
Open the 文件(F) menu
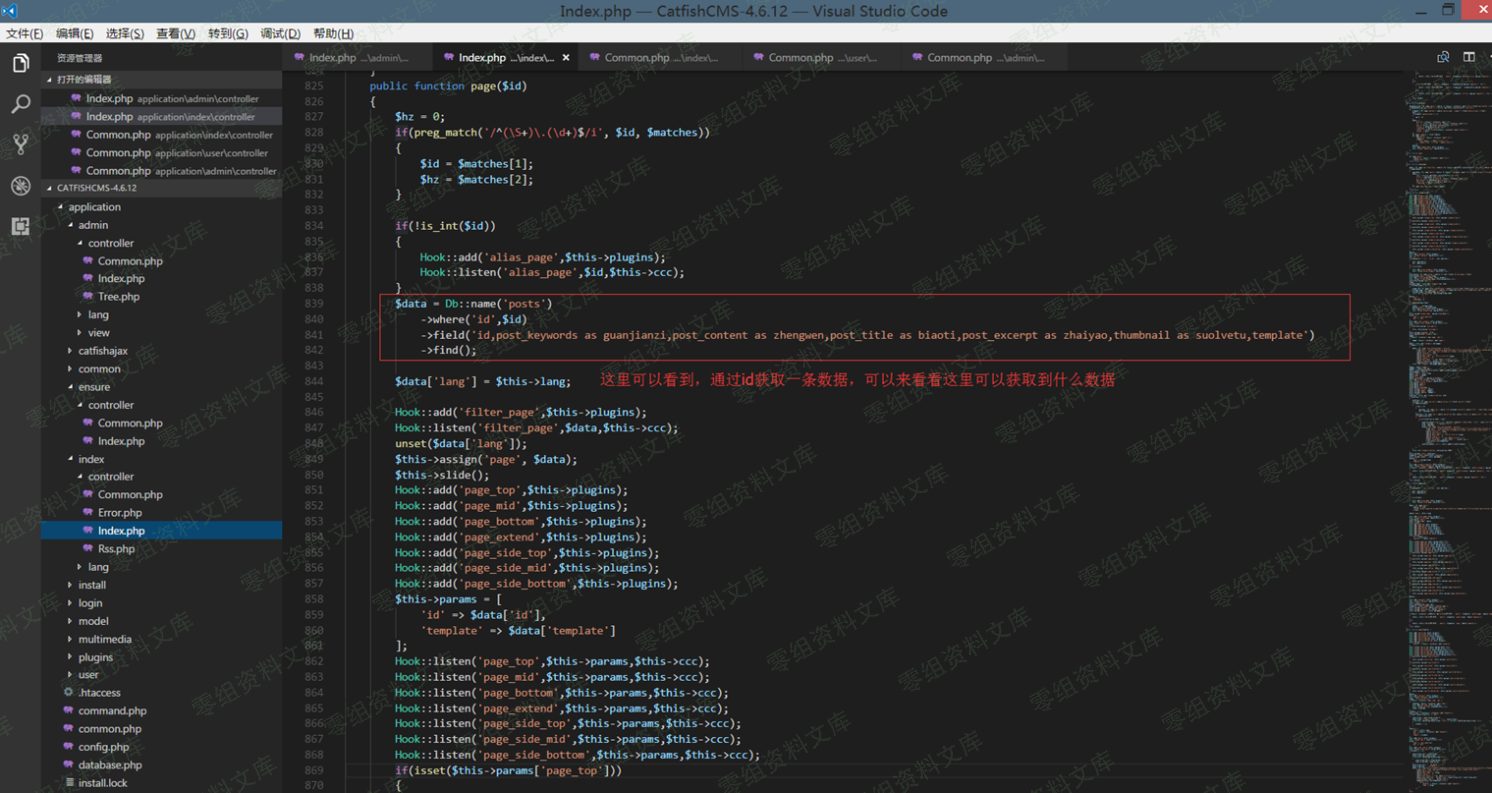point(24,34)
